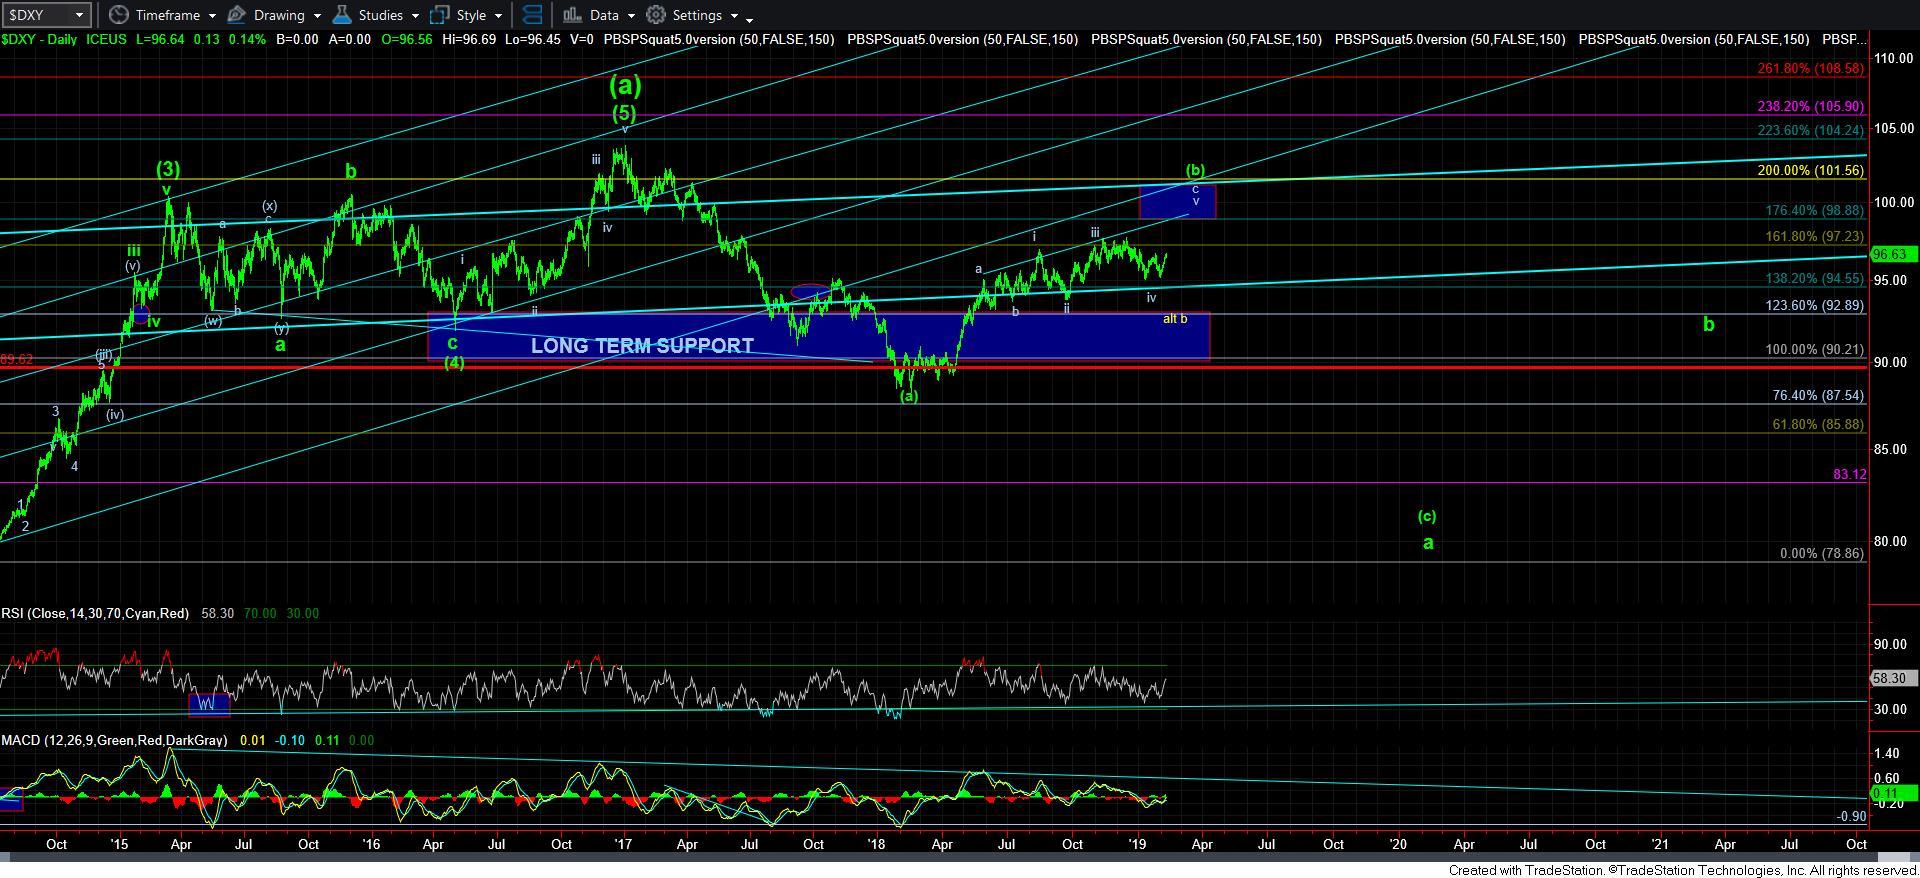Click the 0.00% (78.86) Fibonacci label
1920x878 pixels.
pos(1822,554)
